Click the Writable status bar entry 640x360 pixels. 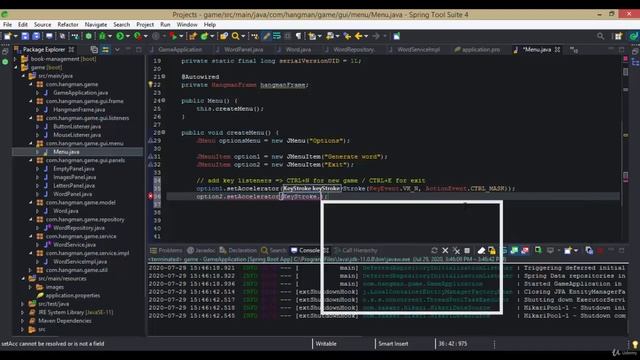(326, 344)
